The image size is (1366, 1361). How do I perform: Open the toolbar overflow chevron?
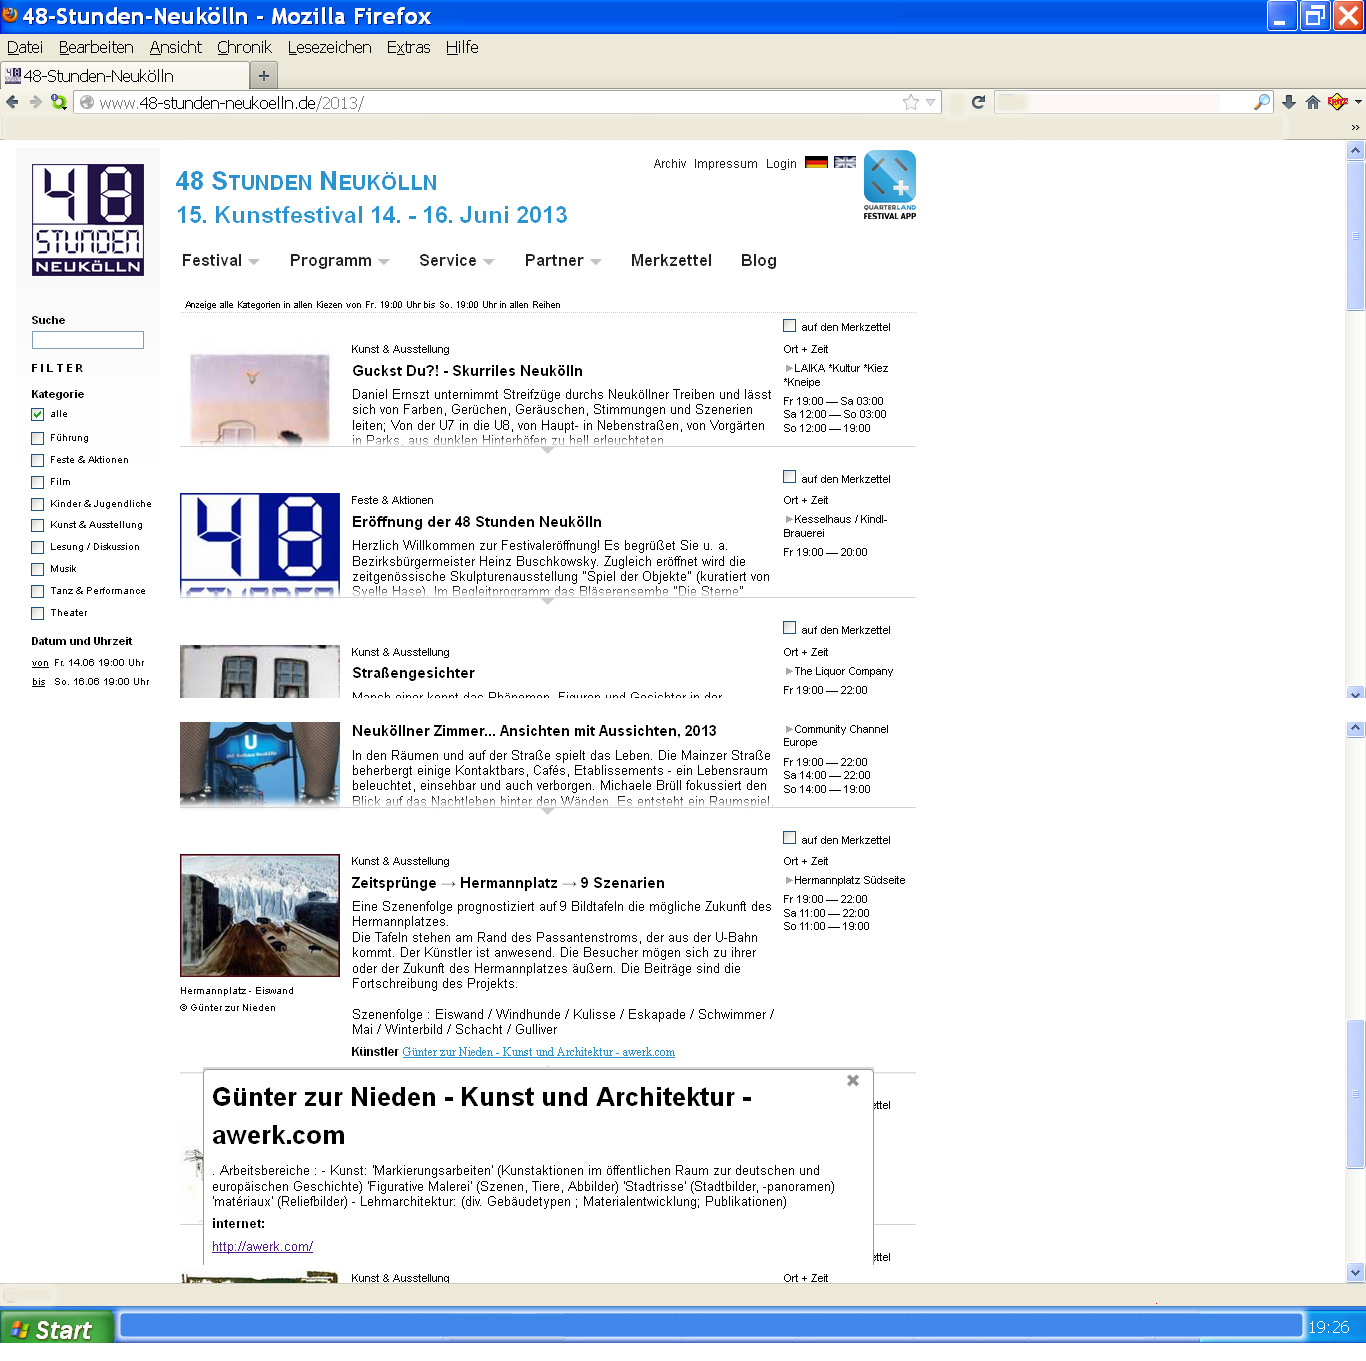point(1355,128)
